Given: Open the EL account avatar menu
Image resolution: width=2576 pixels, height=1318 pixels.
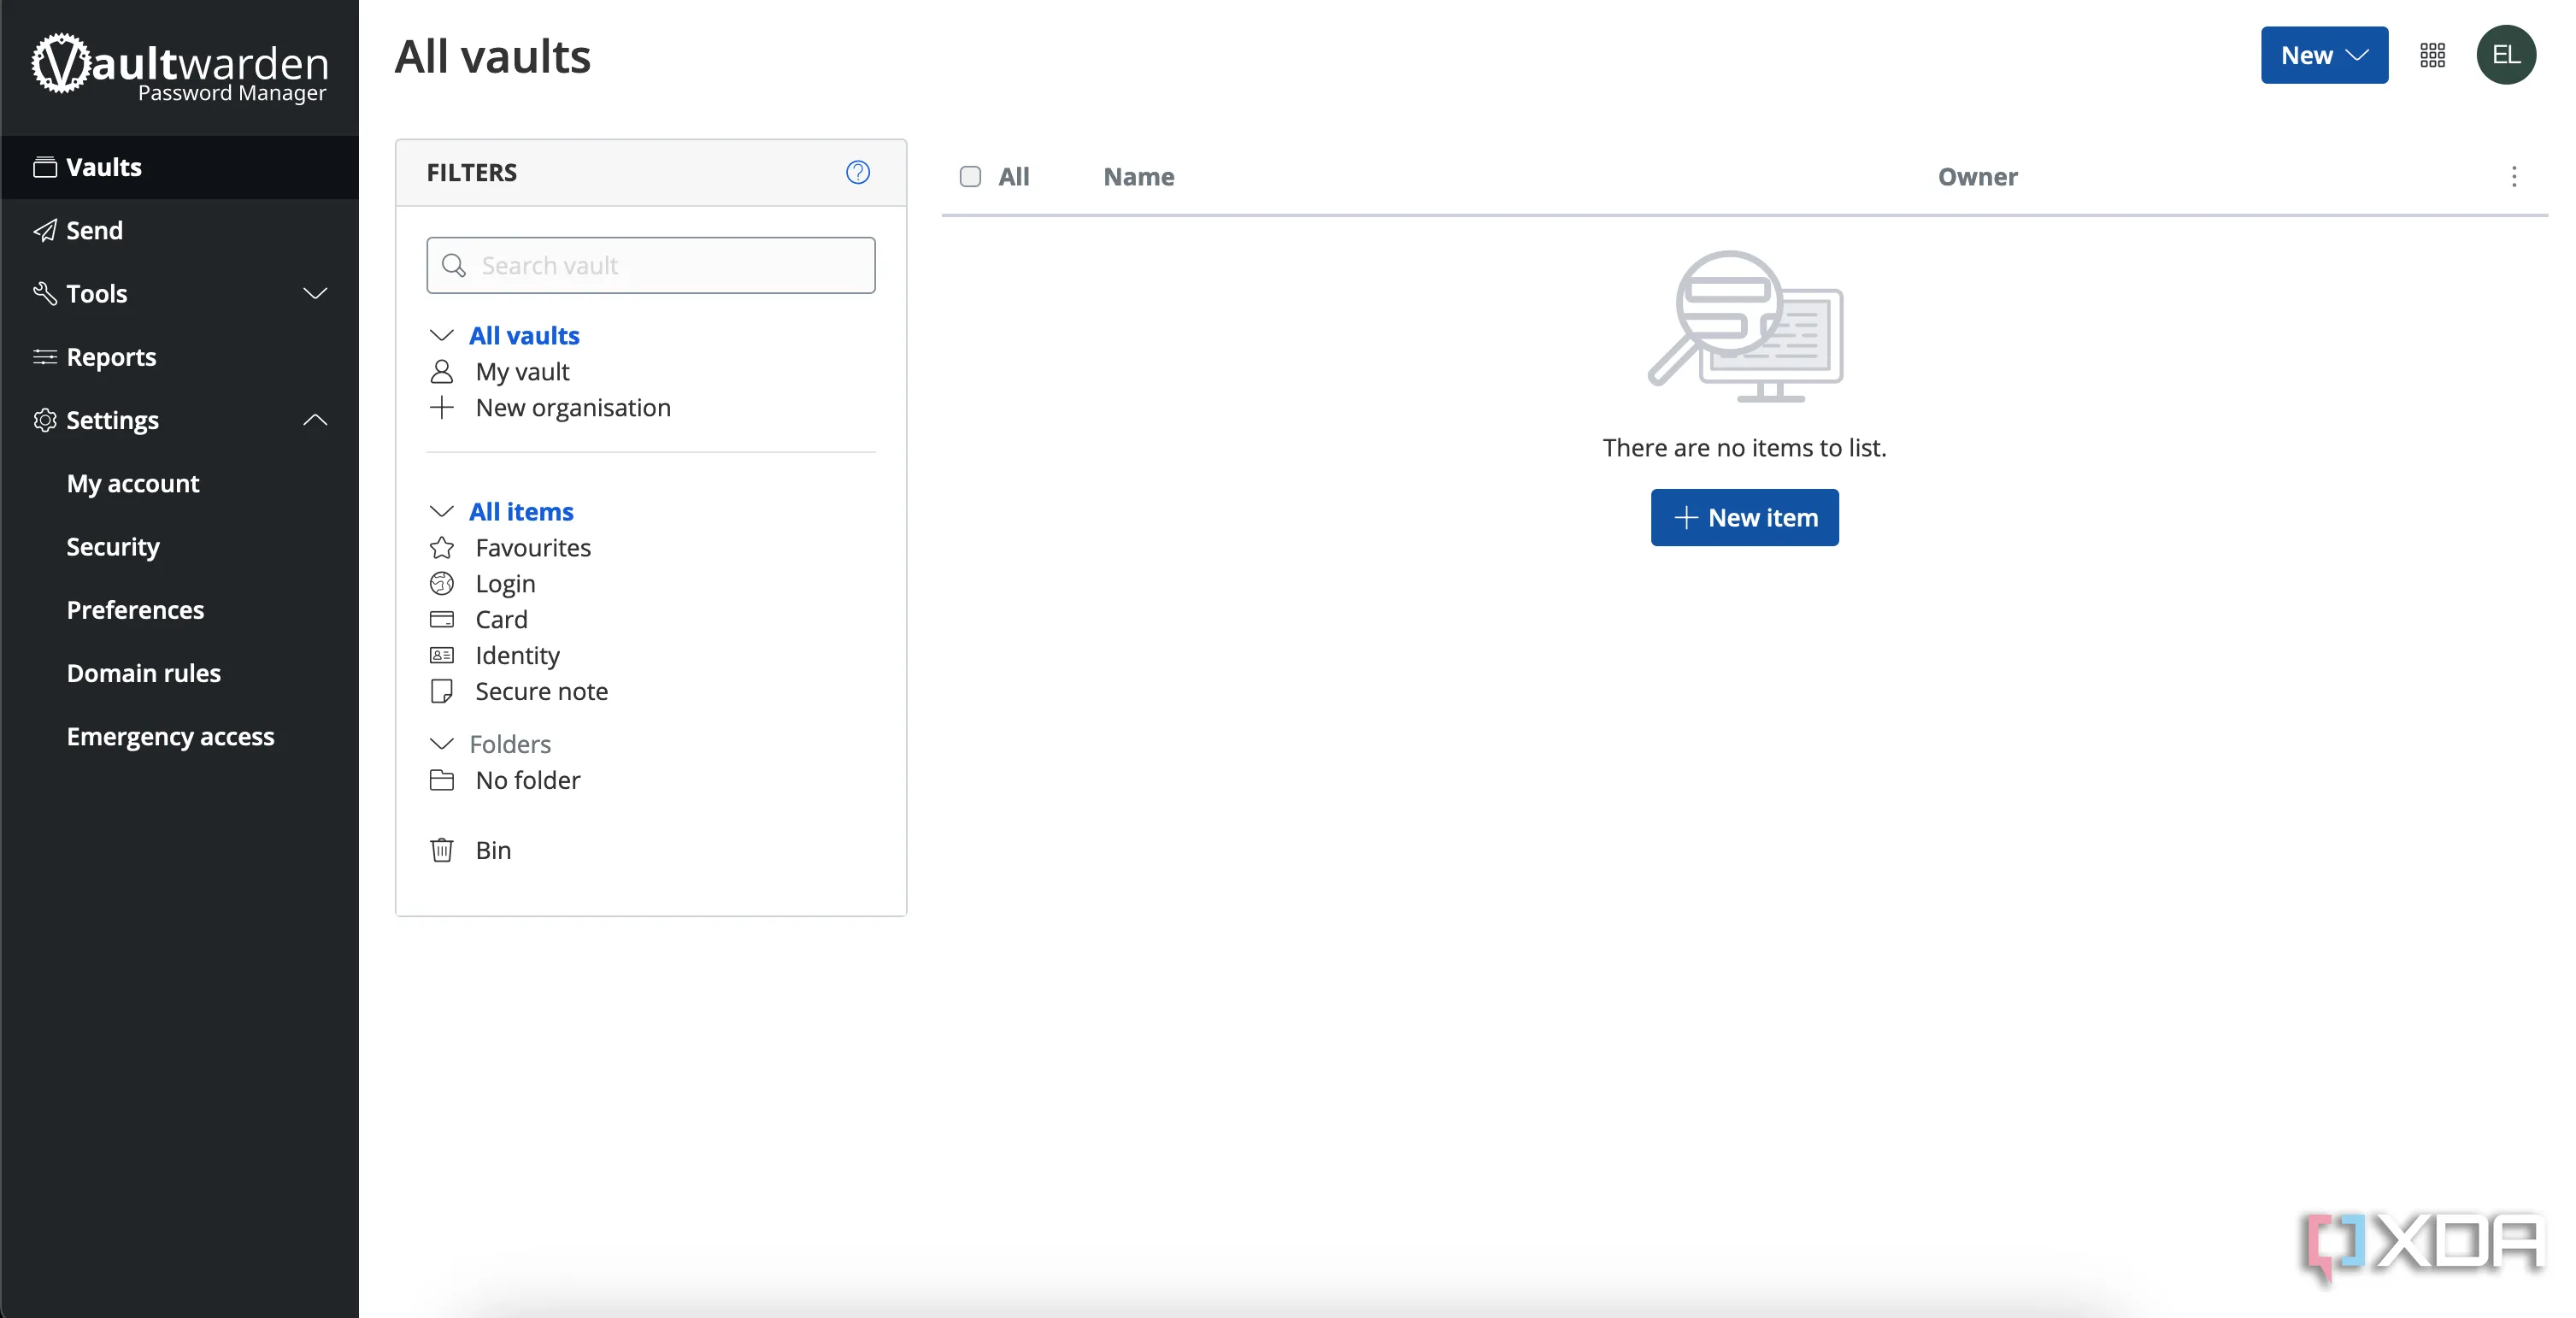Looking at the screenshot, I should 2505,55.
